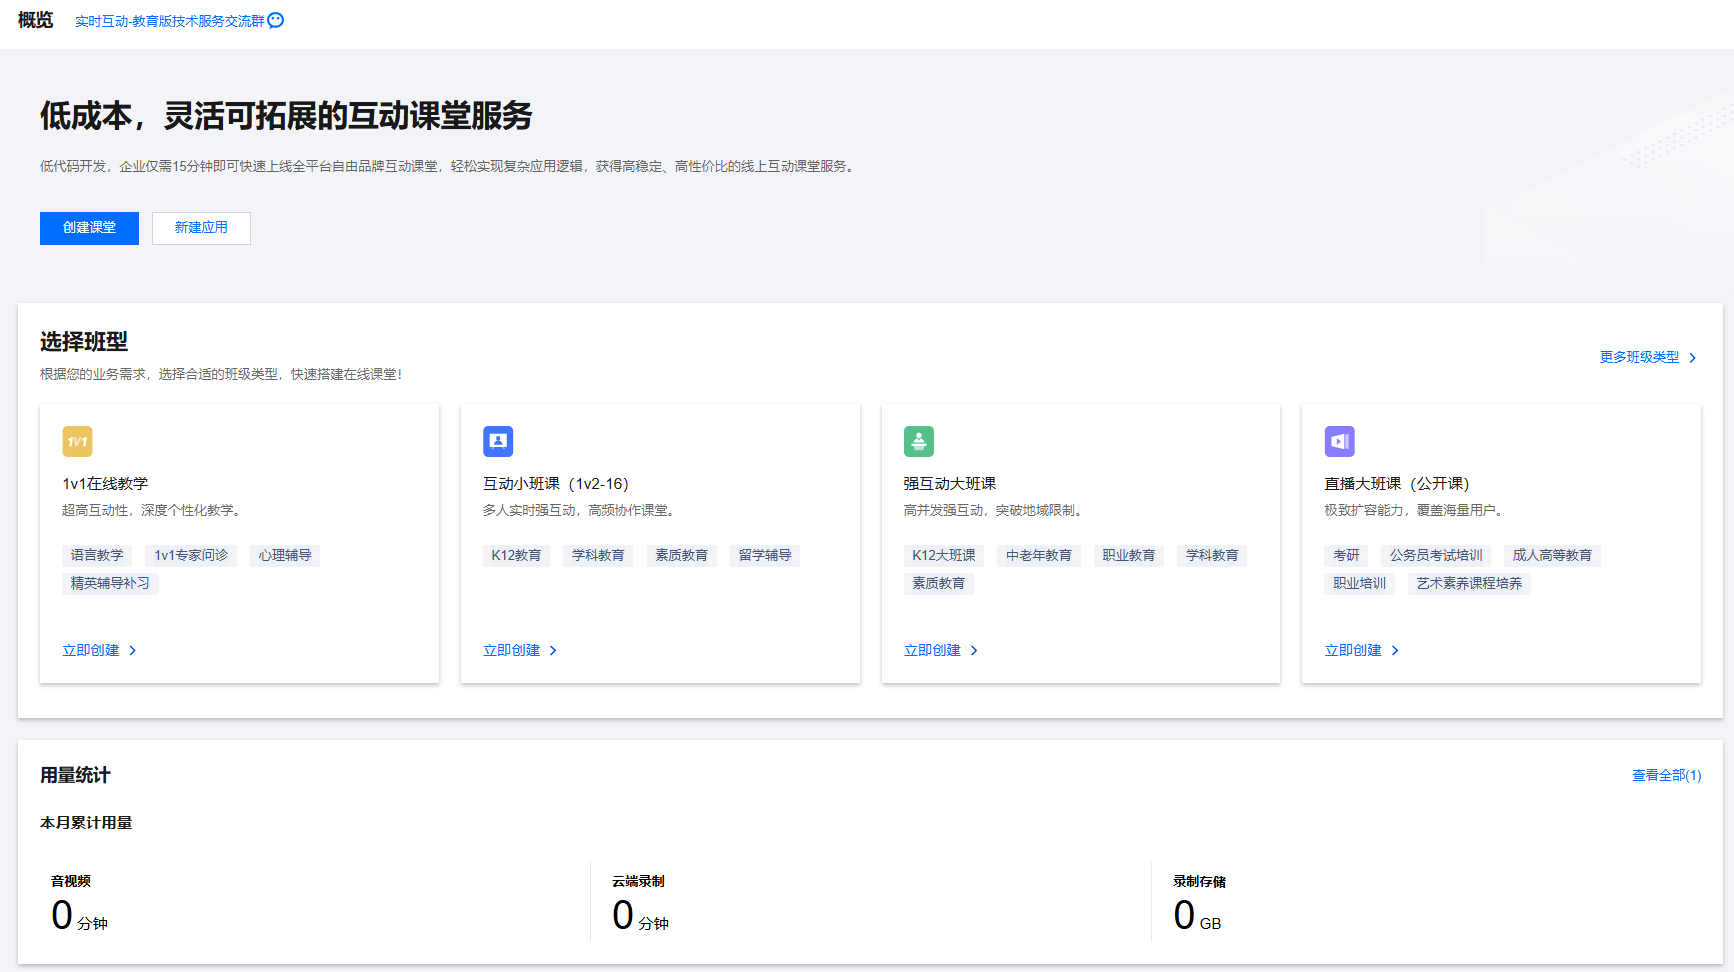Click the K12大班课 tag
This screenshot has width=1734, height=972.
943,555
